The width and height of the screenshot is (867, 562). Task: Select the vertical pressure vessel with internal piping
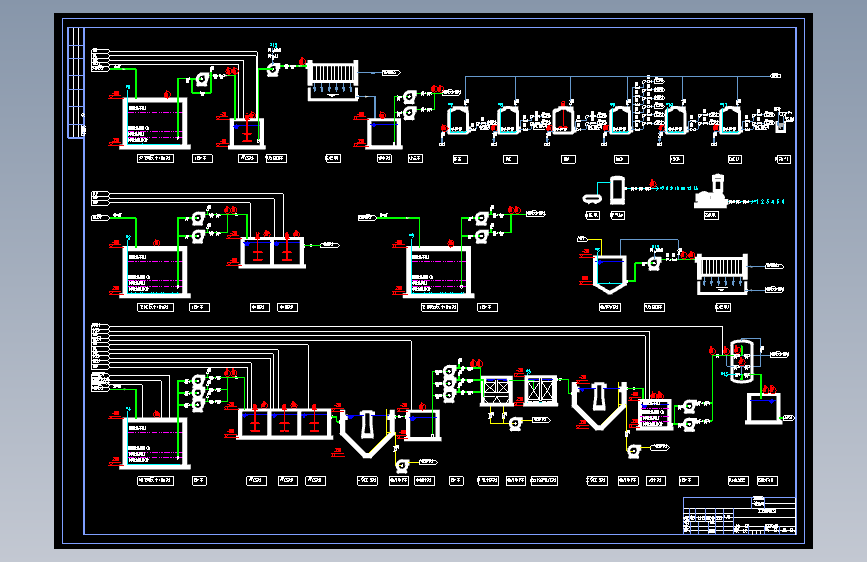(x=741, y=361)
